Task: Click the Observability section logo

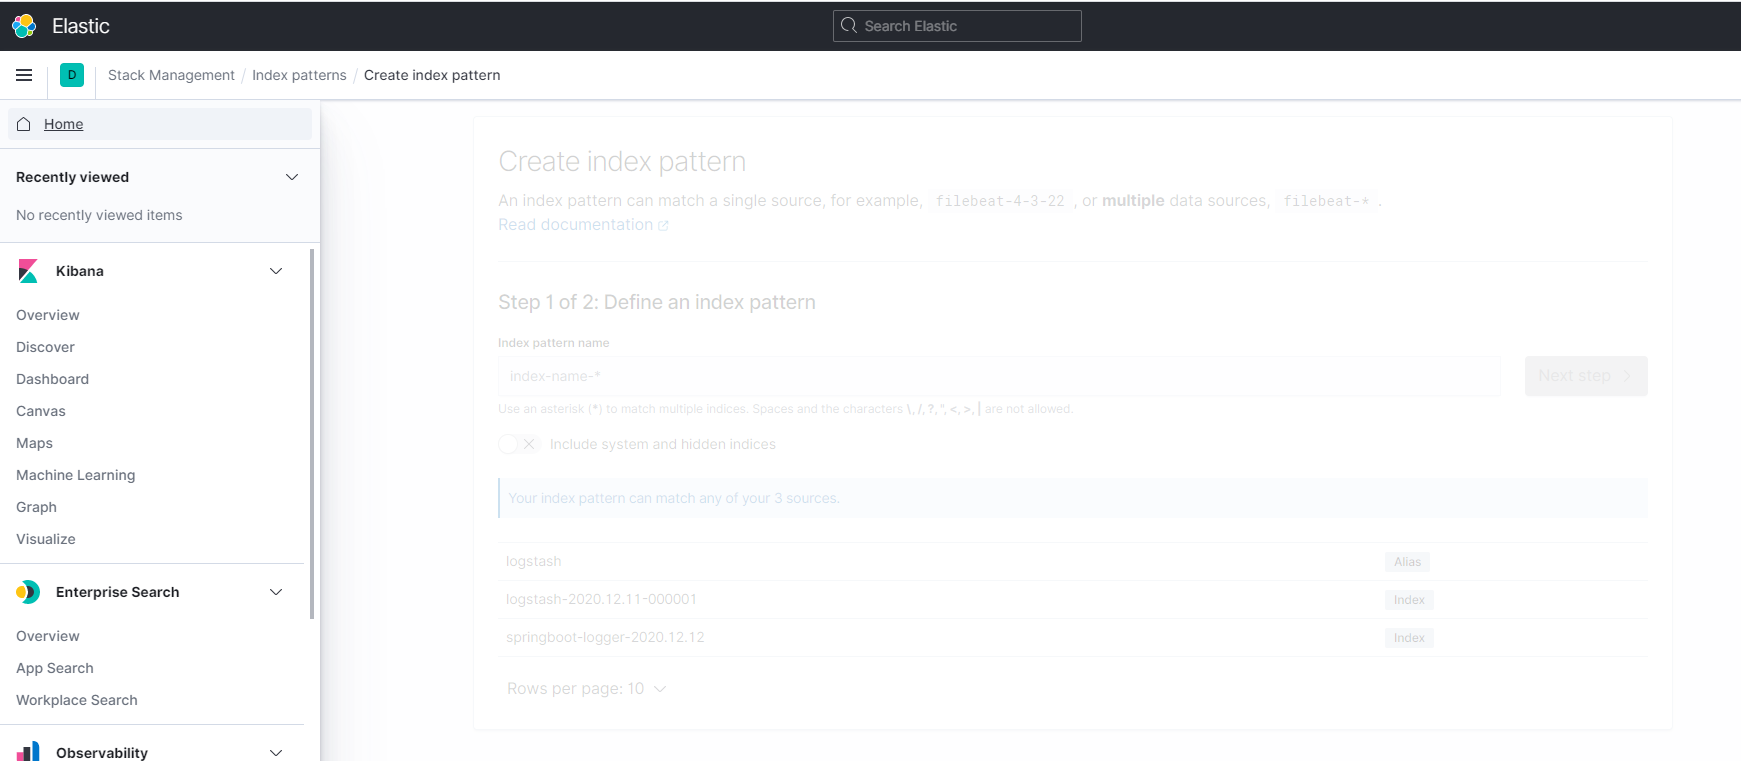Action: pyautogui.click(x=28, y=752)
